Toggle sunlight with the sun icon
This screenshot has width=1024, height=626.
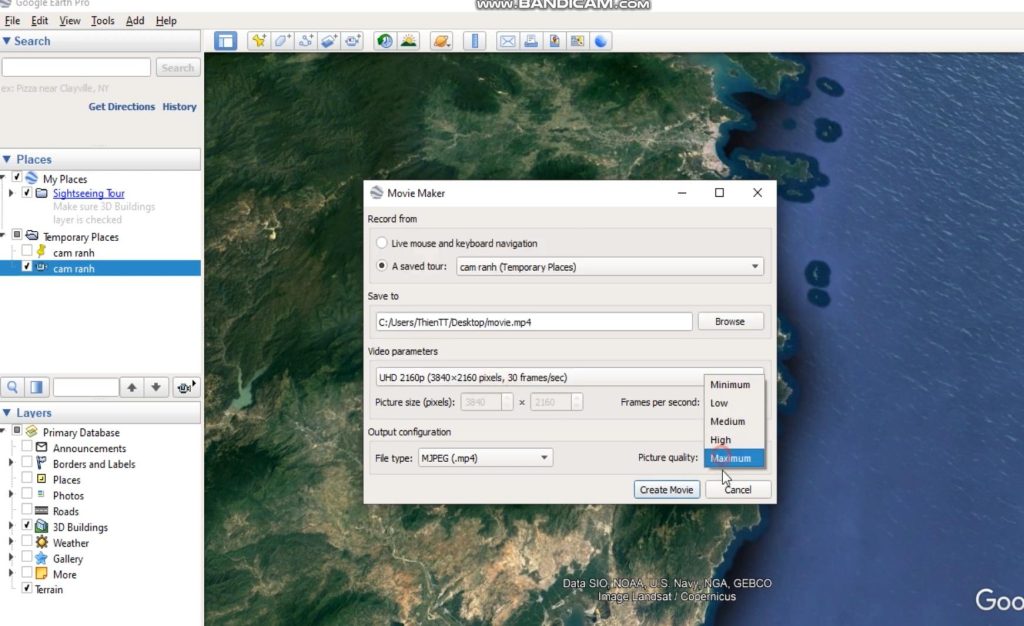[x=408, y=41]
